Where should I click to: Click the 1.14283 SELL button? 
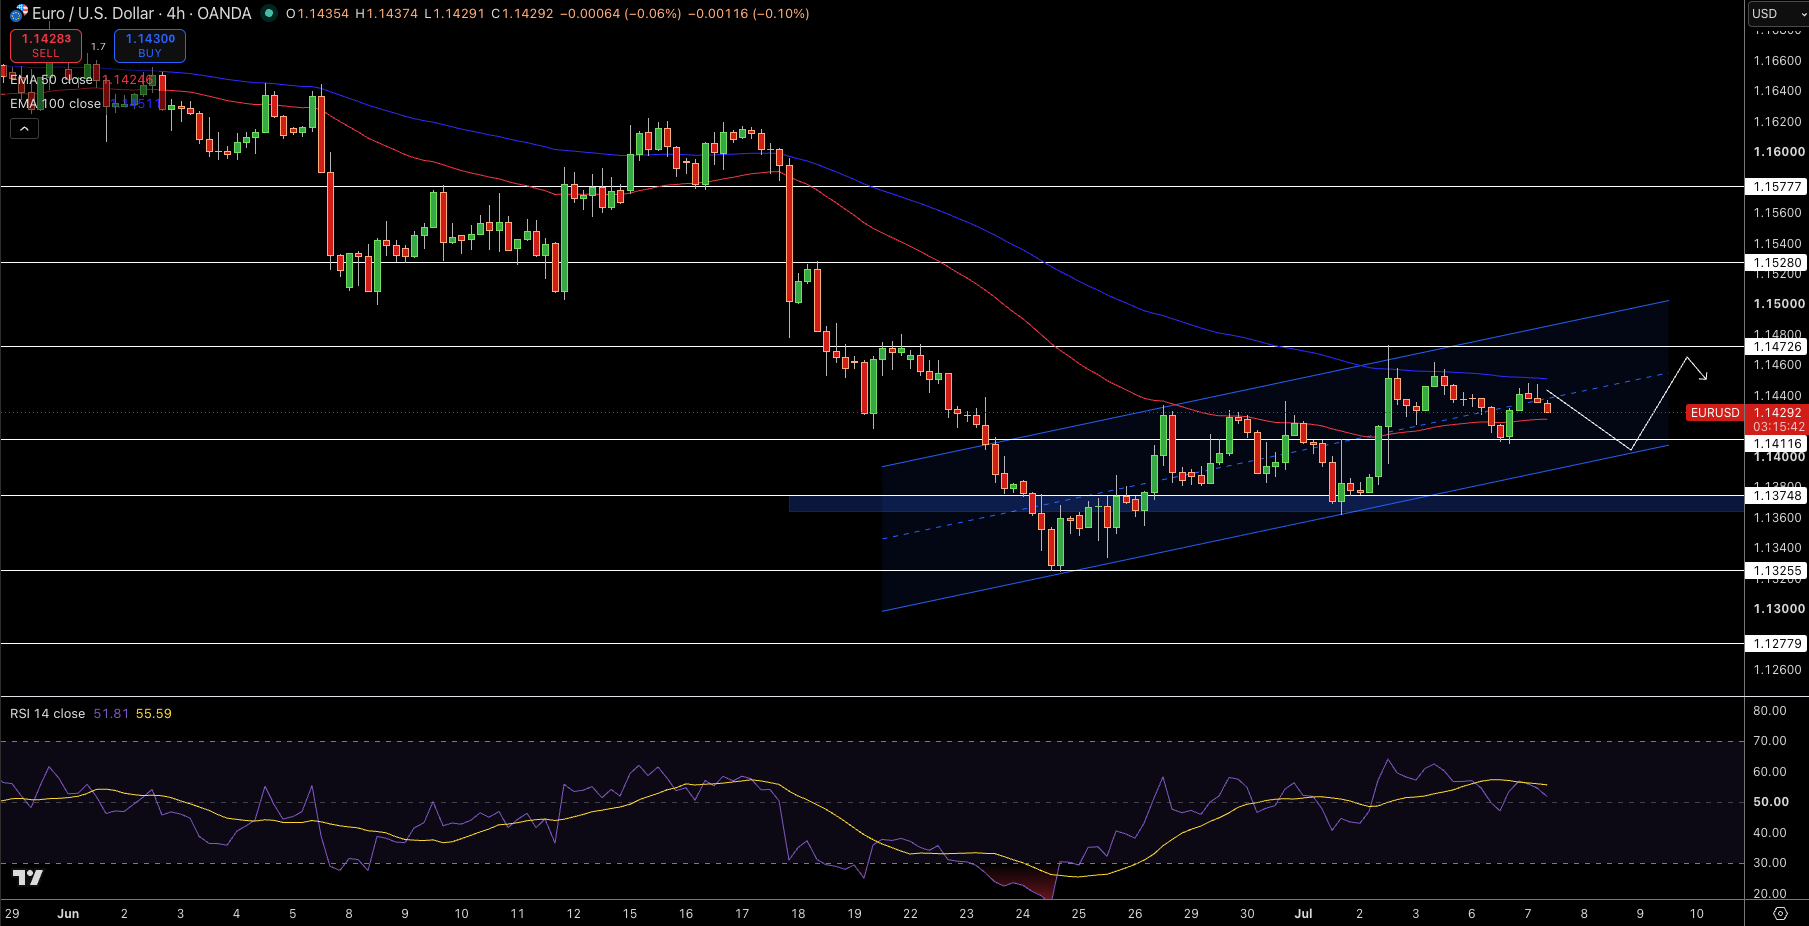(46, 45)
